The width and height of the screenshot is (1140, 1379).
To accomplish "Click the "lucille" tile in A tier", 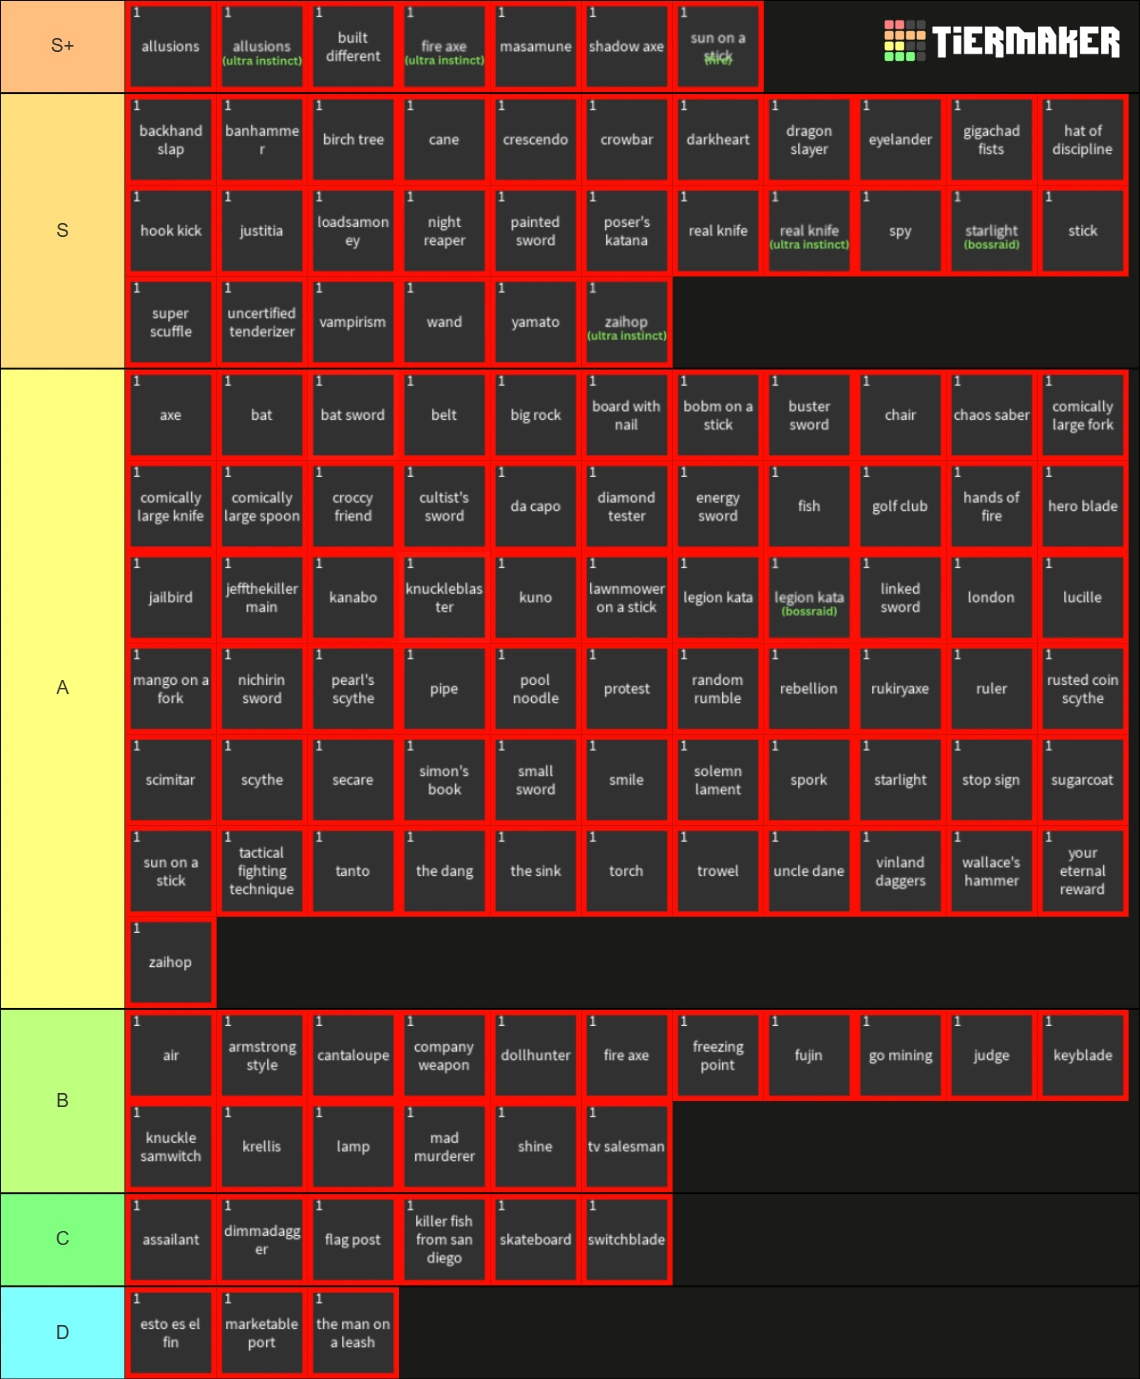I will (x=1082, y=597).
